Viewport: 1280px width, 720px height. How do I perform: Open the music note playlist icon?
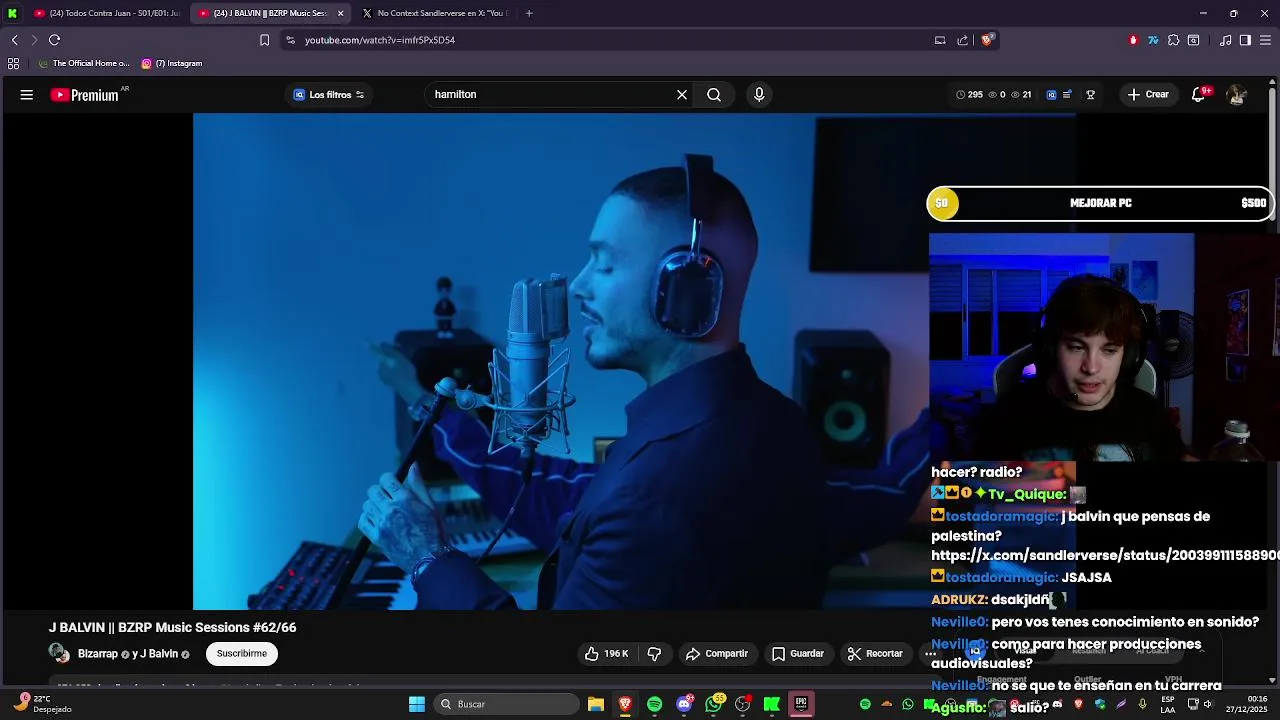tap(1226, 40)
